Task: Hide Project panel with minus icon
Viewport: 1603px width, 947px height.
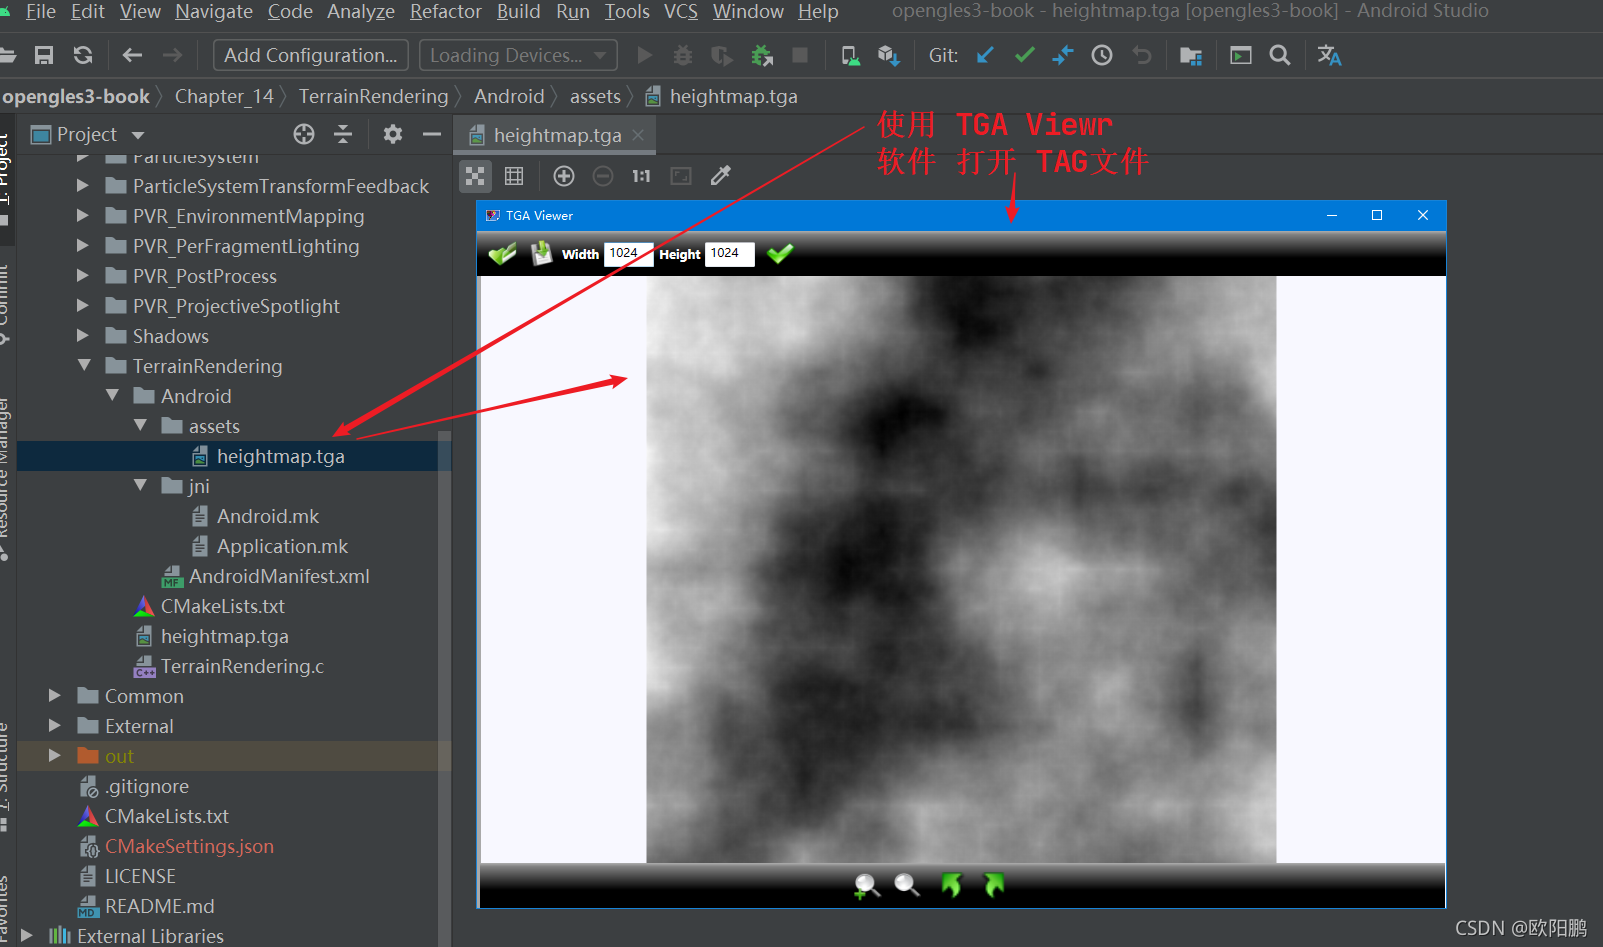Action: [x=432, y=134]
